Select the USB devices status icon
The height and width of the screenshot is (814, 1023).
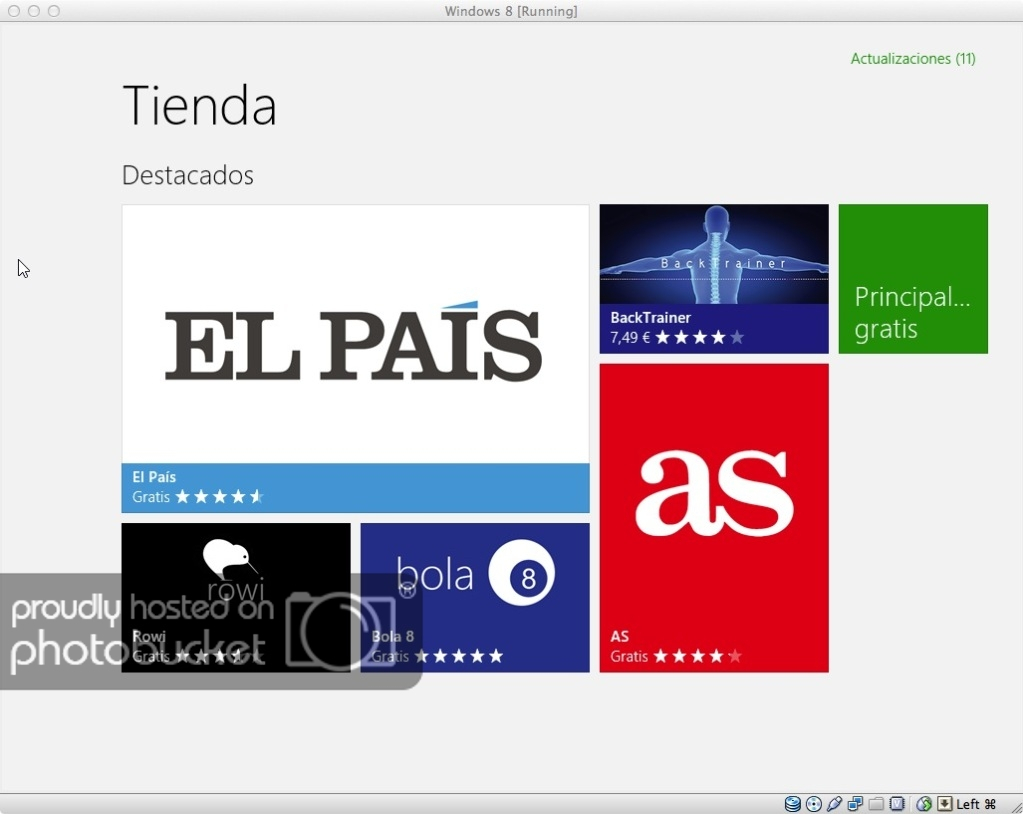click(x=834, y=803)
